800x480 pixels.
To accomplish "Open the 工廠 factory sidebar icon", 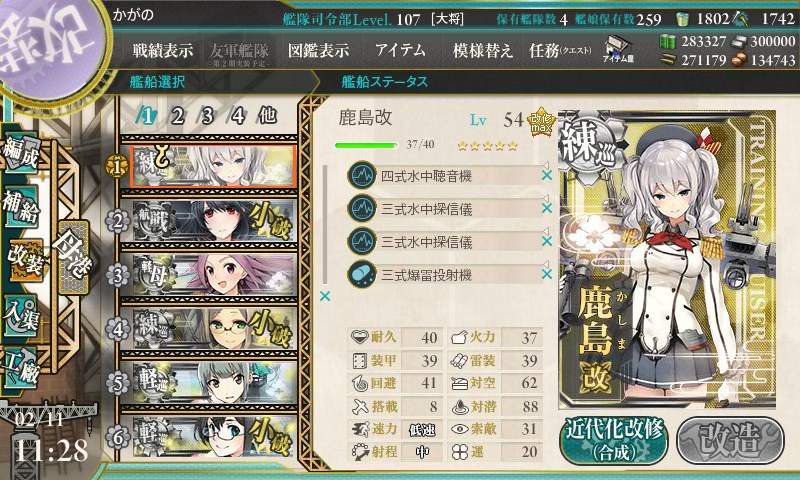I will pos(21,367).
